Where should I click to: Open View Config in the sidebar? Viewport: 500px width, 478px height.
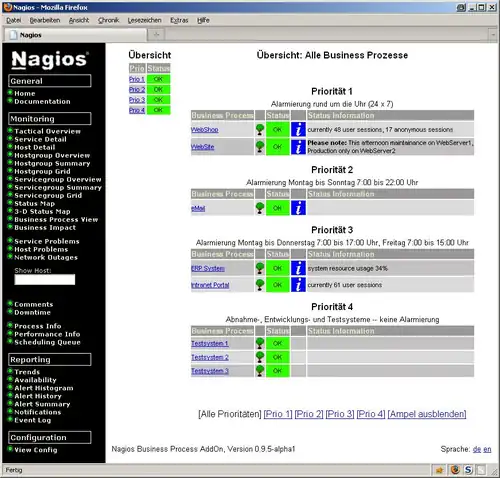[36, 450]
